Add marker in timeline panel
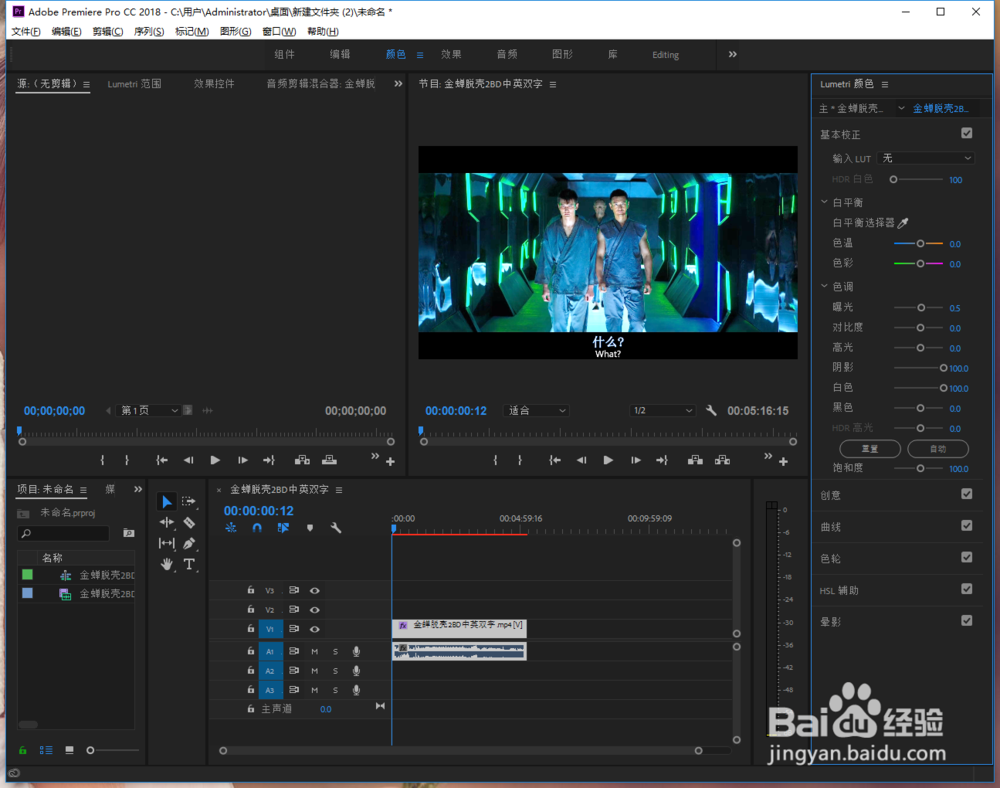The image size is (1000, 788). 310,528
